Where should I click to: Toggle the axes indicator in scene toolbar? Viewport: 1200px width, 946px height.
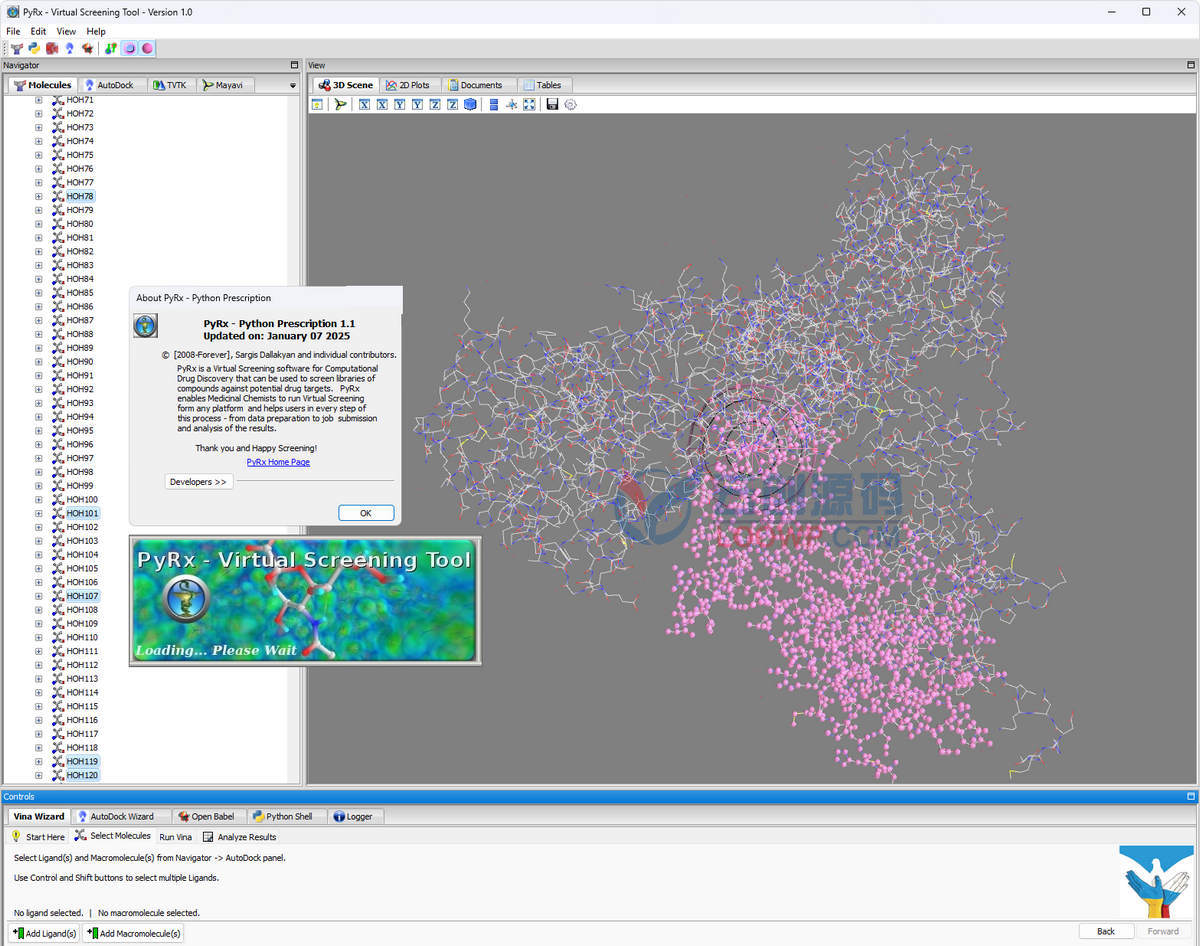coord(511,104)
